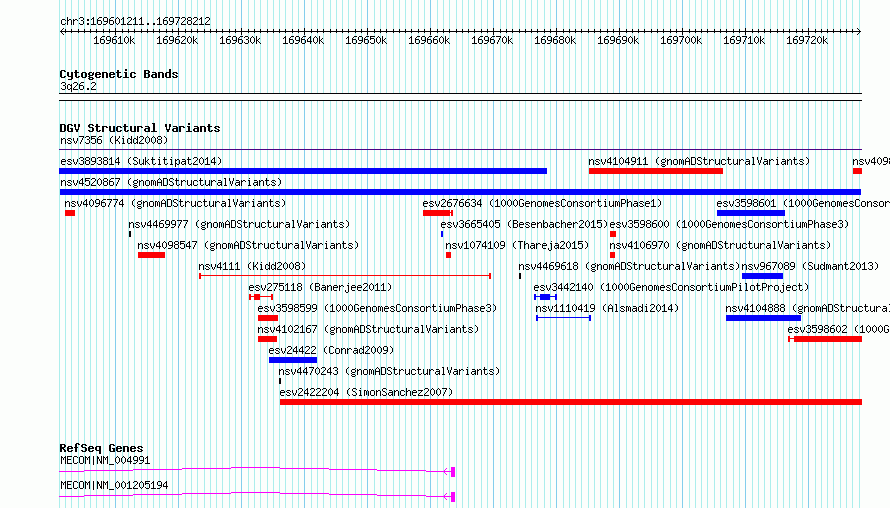Click the 169610k ruler tick label
The image size is (890, 508).
tap(114, 40)
